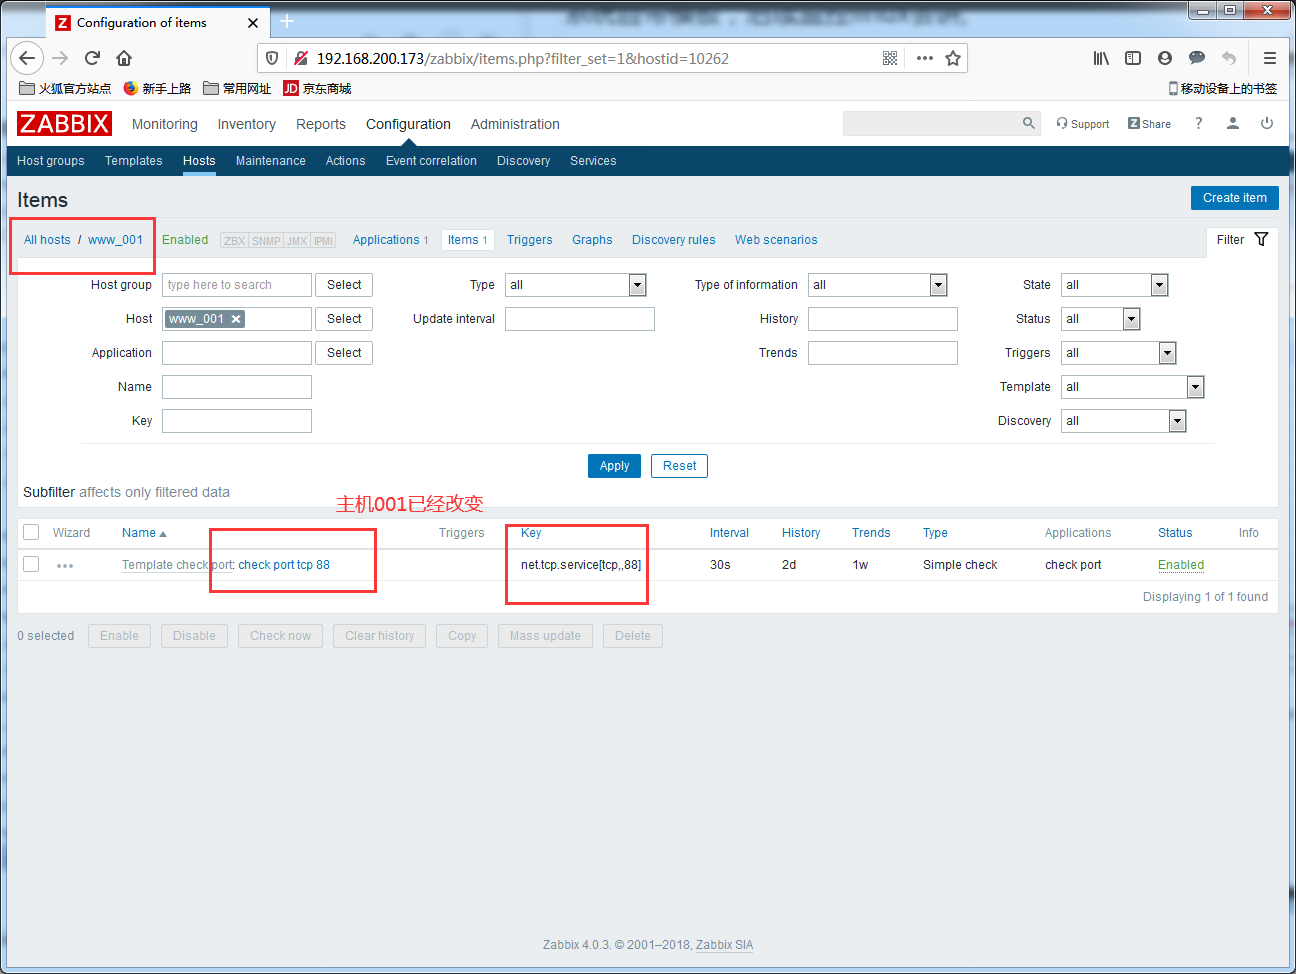This screenshot has height=974, width=1296.
Task: Open Discovery rules tab
Action: pos(674,240)
